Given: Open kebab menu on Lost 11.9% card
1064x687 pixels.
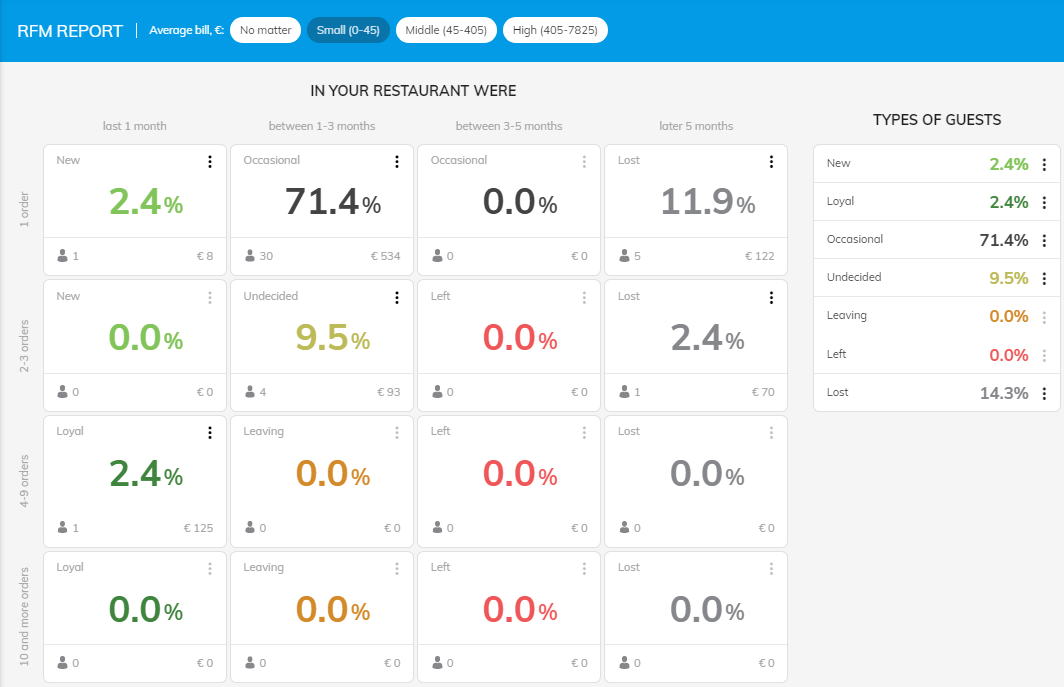Looking at the screenshot, I should click(x=771, y=162).
